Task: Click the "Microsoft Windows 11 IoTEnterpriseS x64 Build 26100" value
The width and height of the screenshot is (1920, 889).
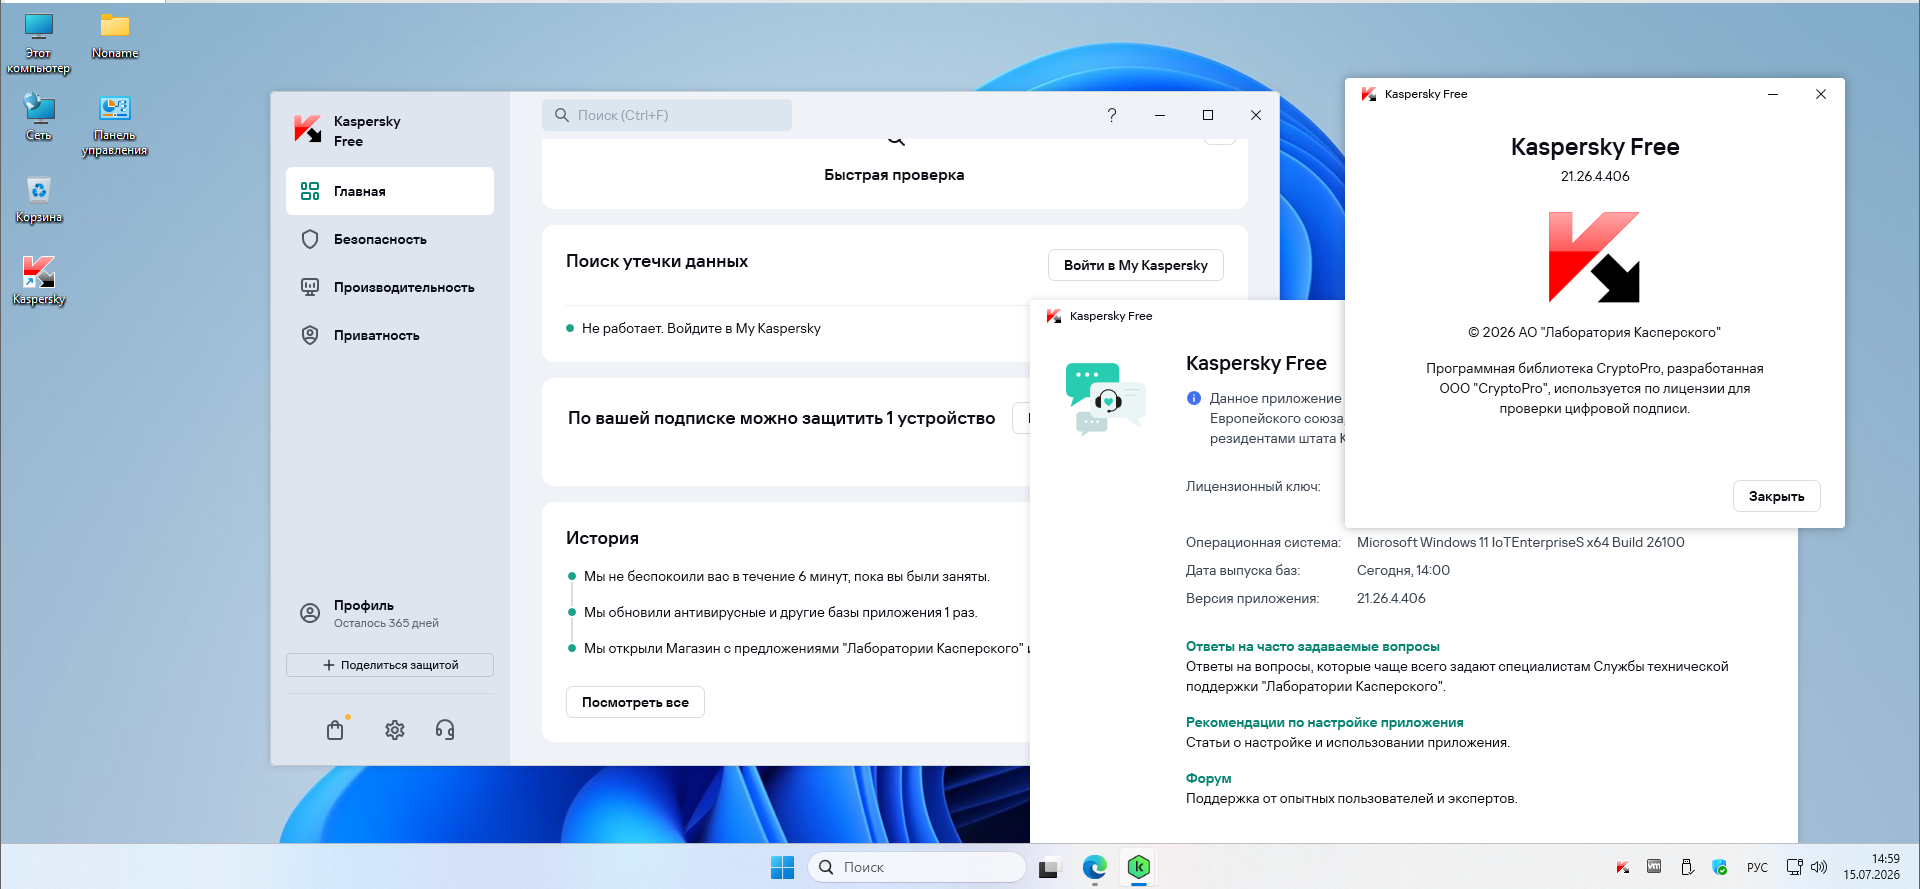Action: 1520,542
